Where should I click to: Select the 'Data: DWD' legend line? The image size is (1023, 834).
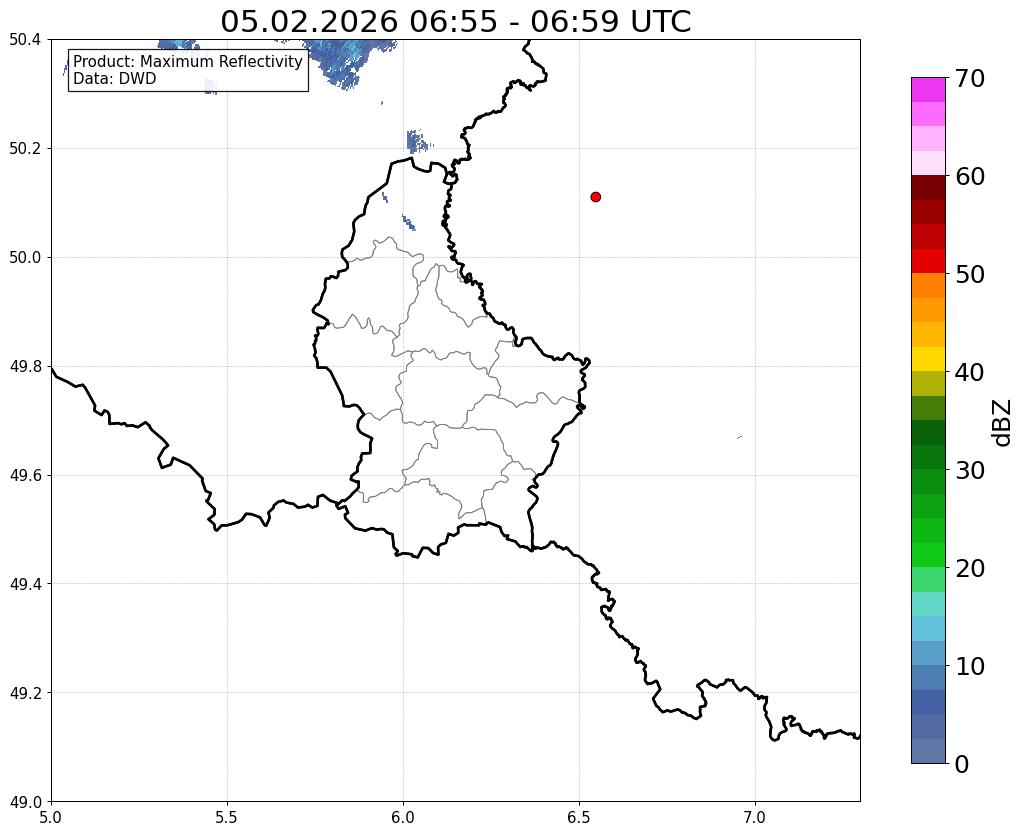click(x=115, y=78)
